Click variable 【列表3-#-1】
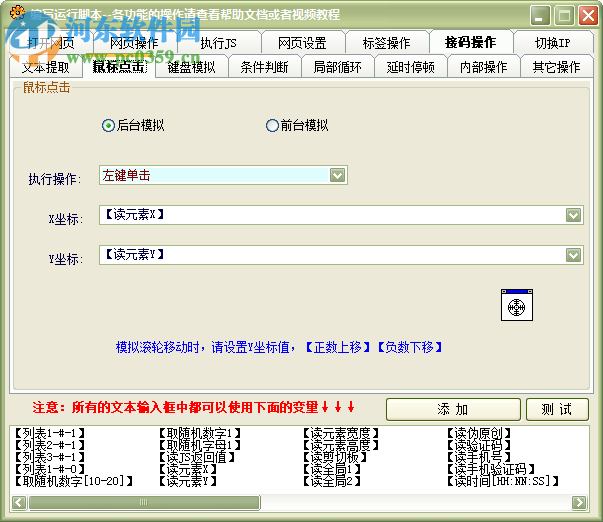Screen dimensions: 603x522 tap(50, 457)
